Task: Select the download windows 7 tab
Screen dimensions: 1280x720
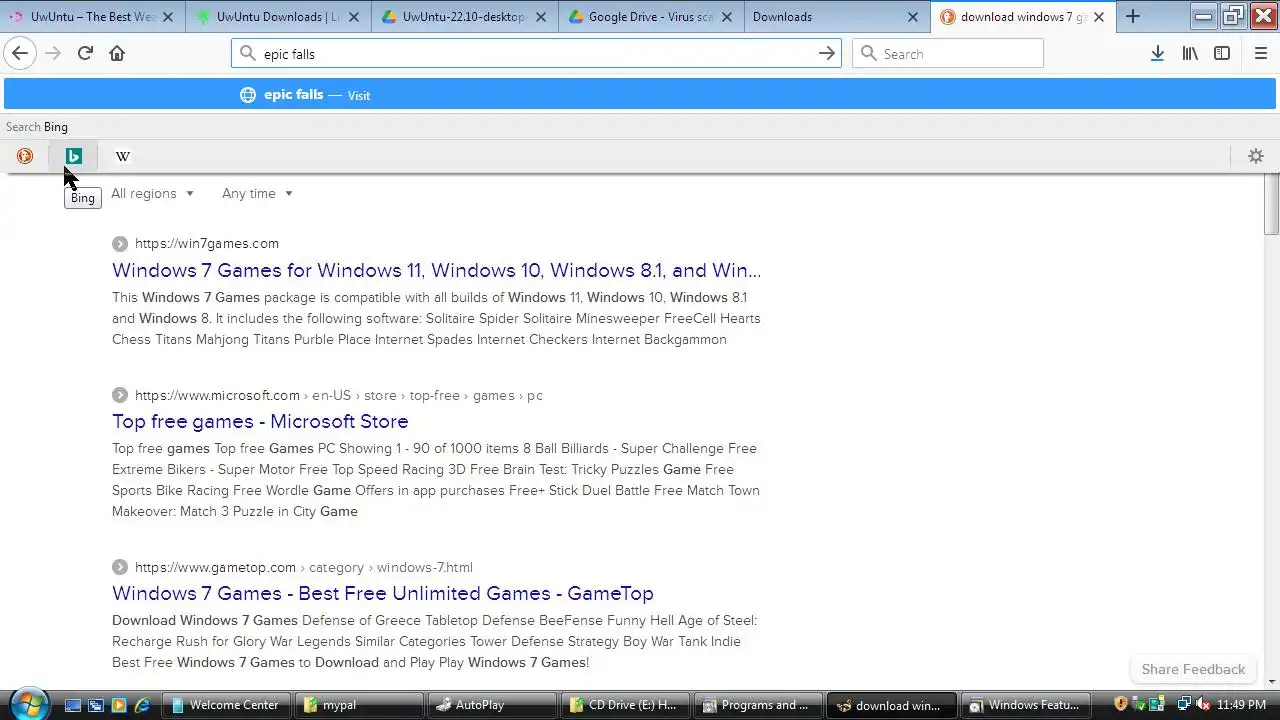Action: tap(1022, 17)
